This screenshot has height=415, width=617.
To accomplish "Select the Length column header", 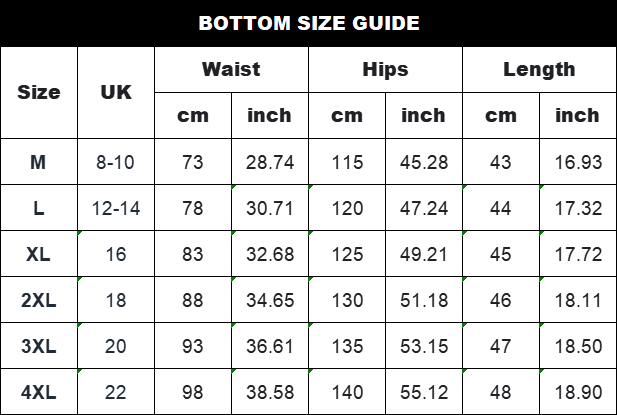I will (539, 69).
